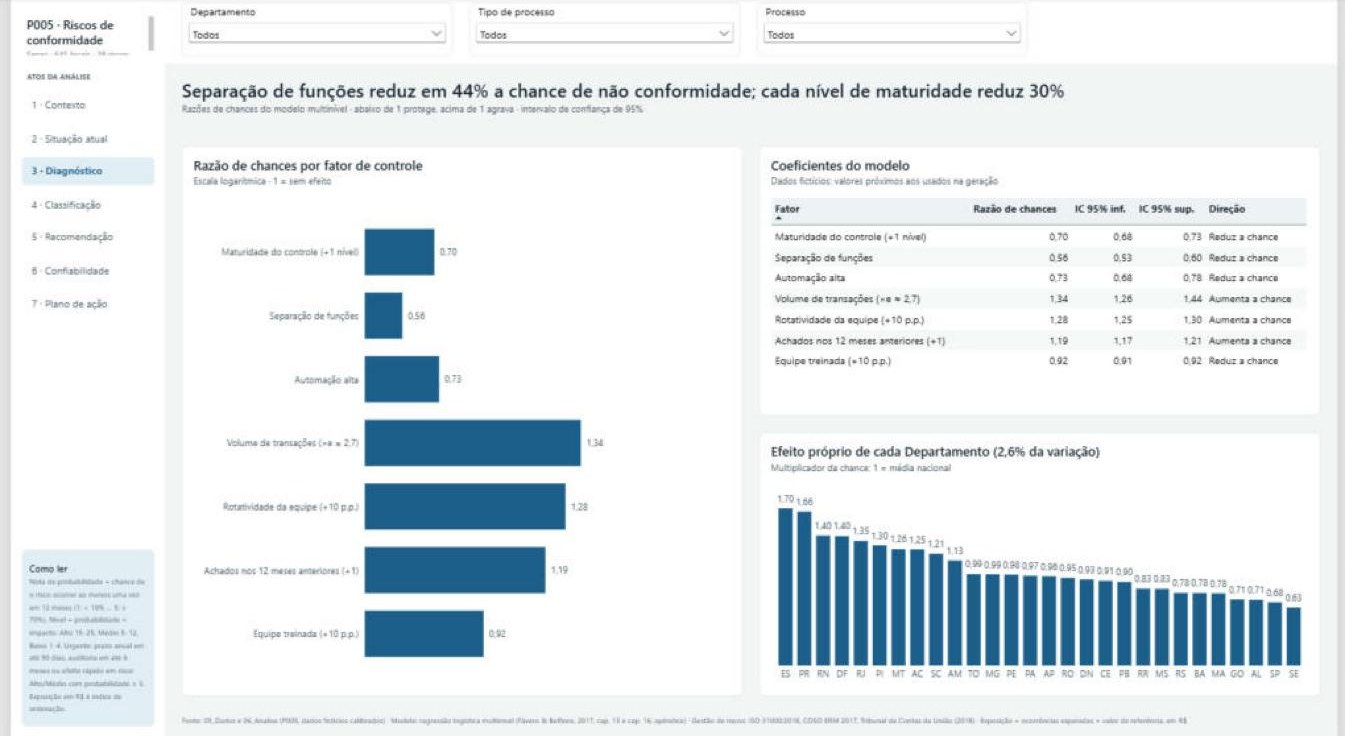Click table row Equipe treinada (+10 p.p.)
1345x736 pixels.
1038,361
